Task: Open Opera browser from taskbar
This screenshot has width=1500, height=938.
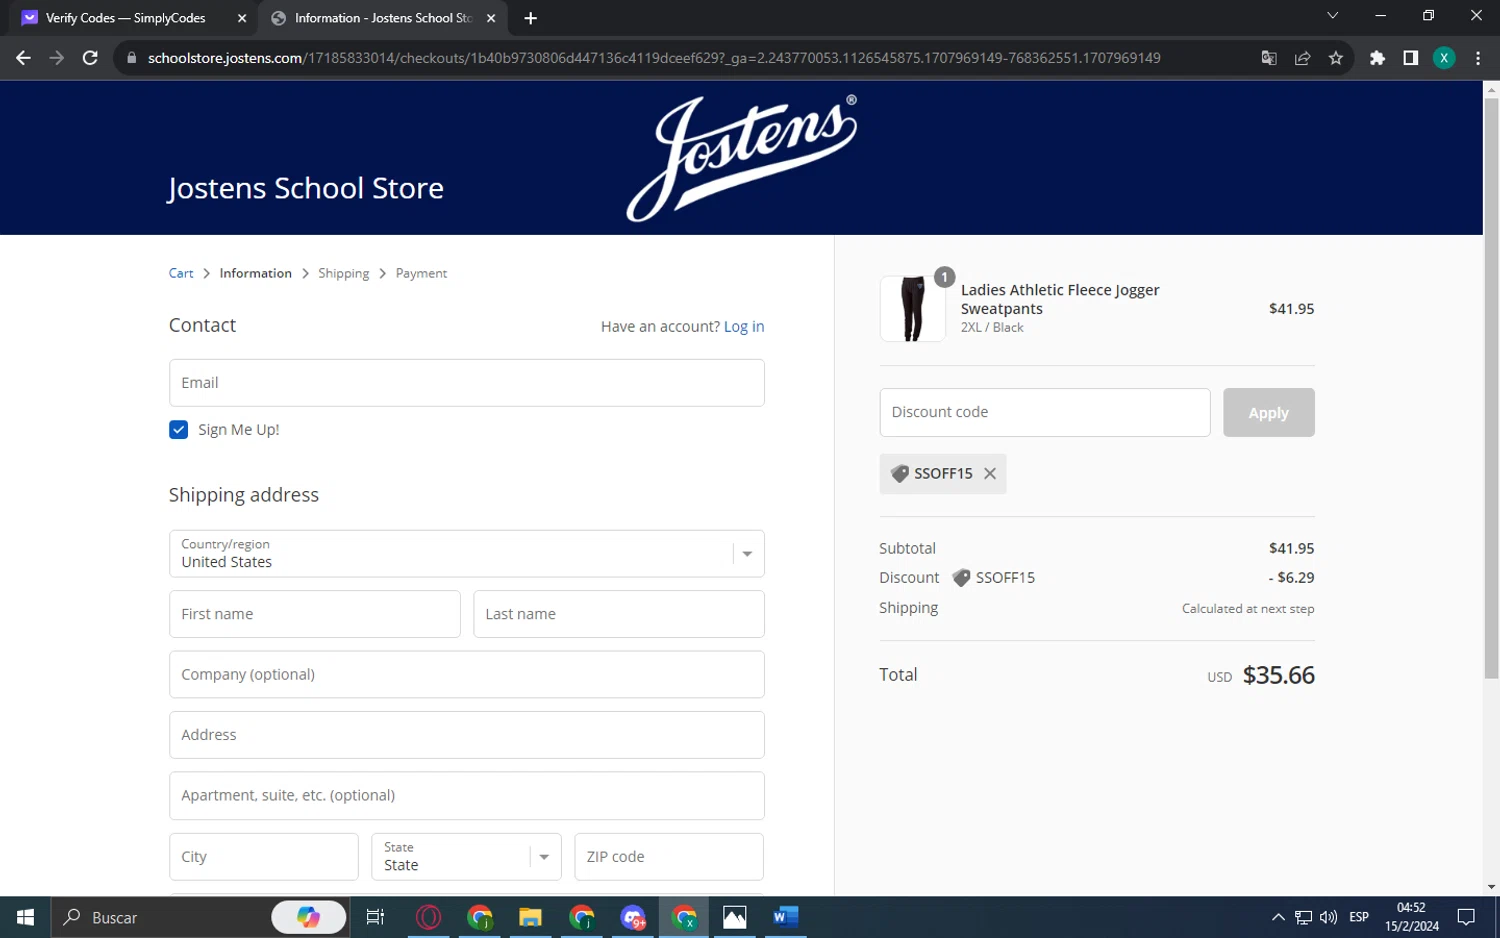Action: (428, 917)
